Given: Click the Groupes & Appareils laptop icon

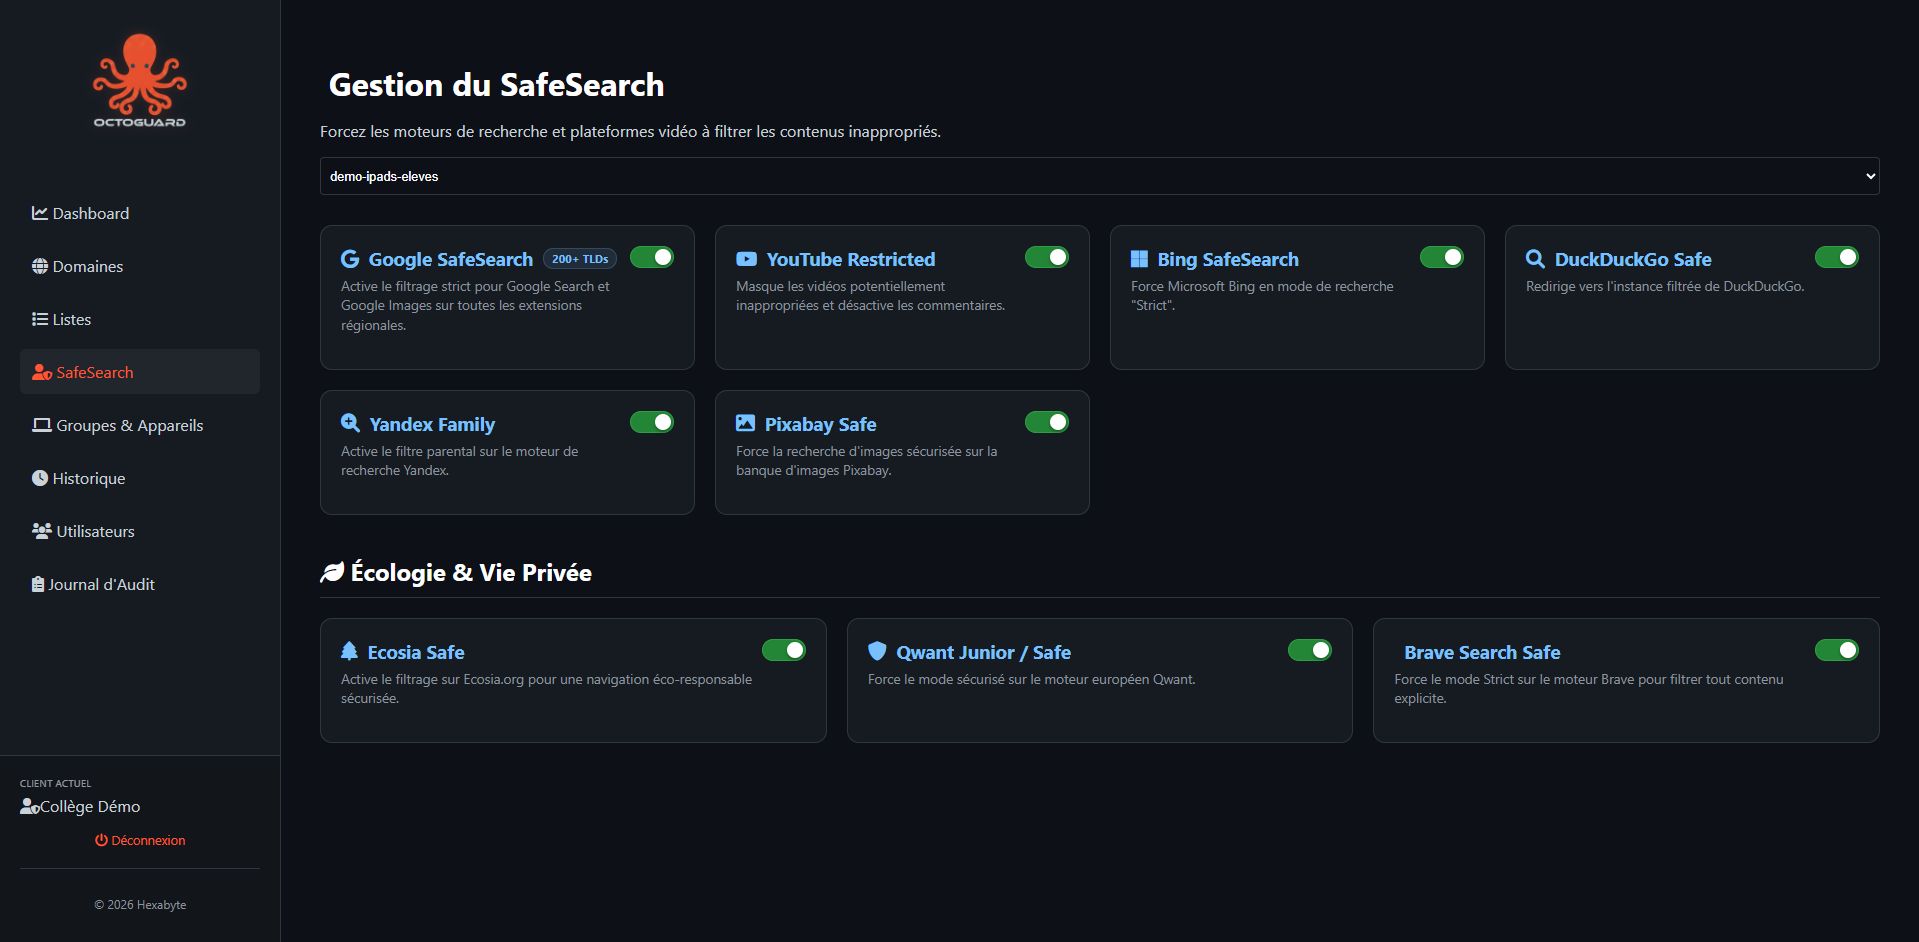Looking at the screenshot, I should tap(42, 425).
